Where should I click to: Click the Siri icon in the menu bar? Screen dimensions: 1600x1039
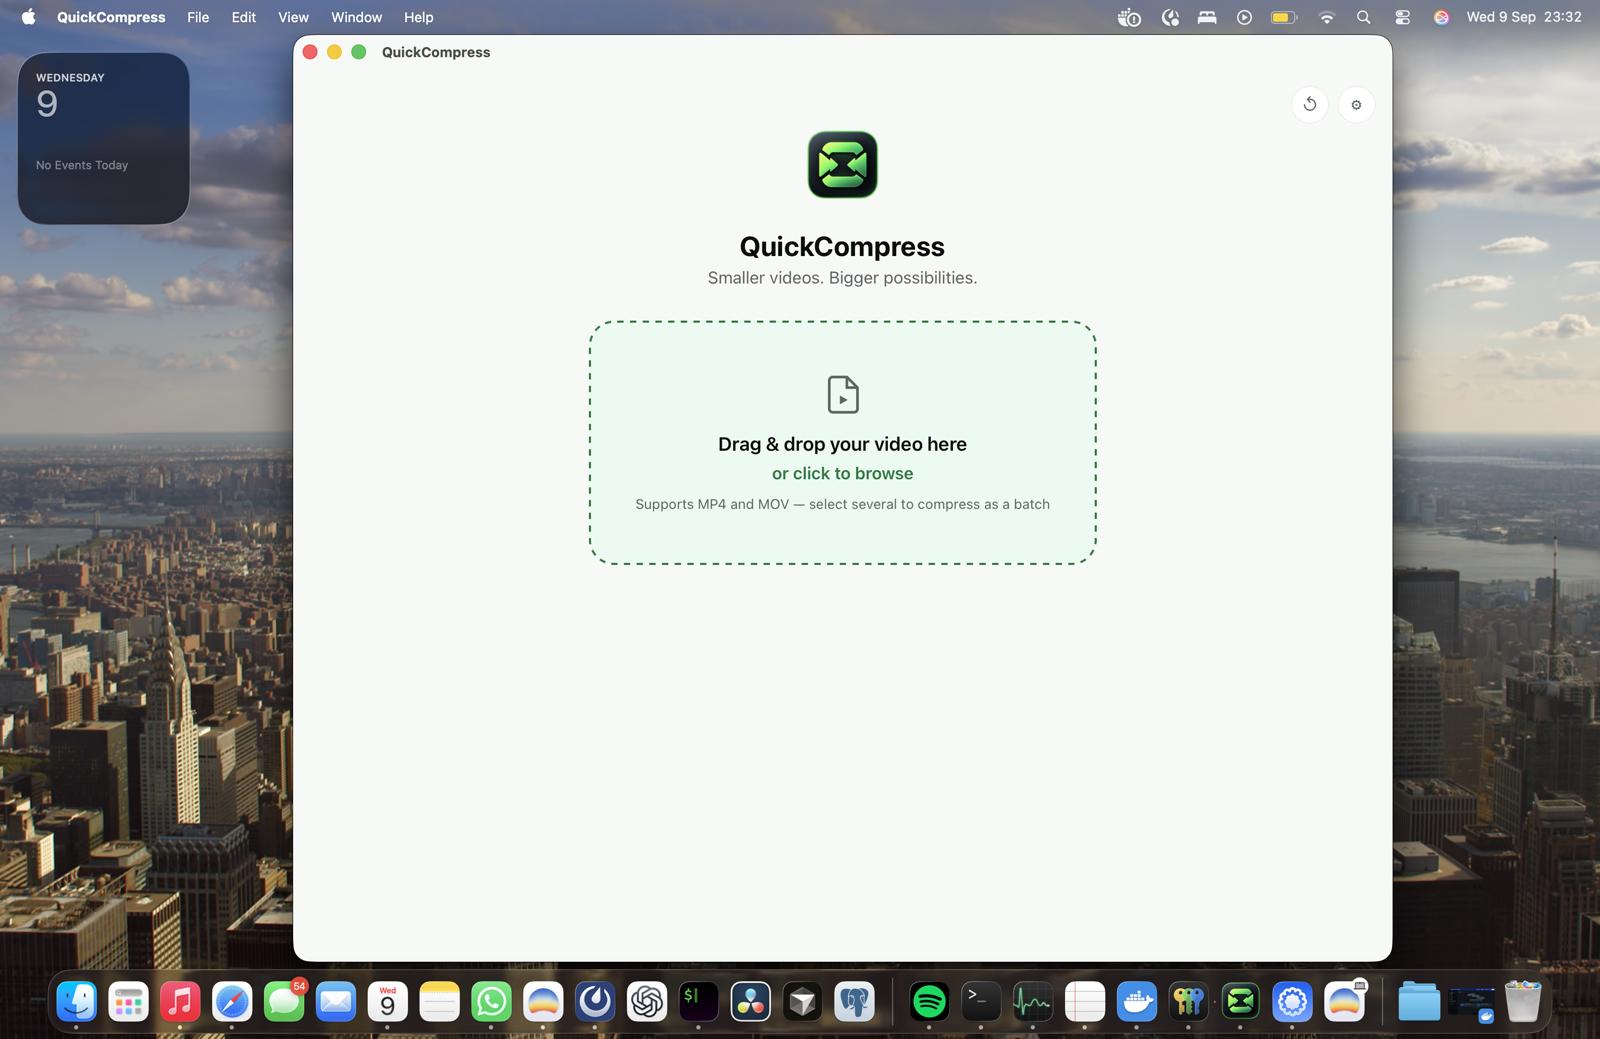point(1441,17)
